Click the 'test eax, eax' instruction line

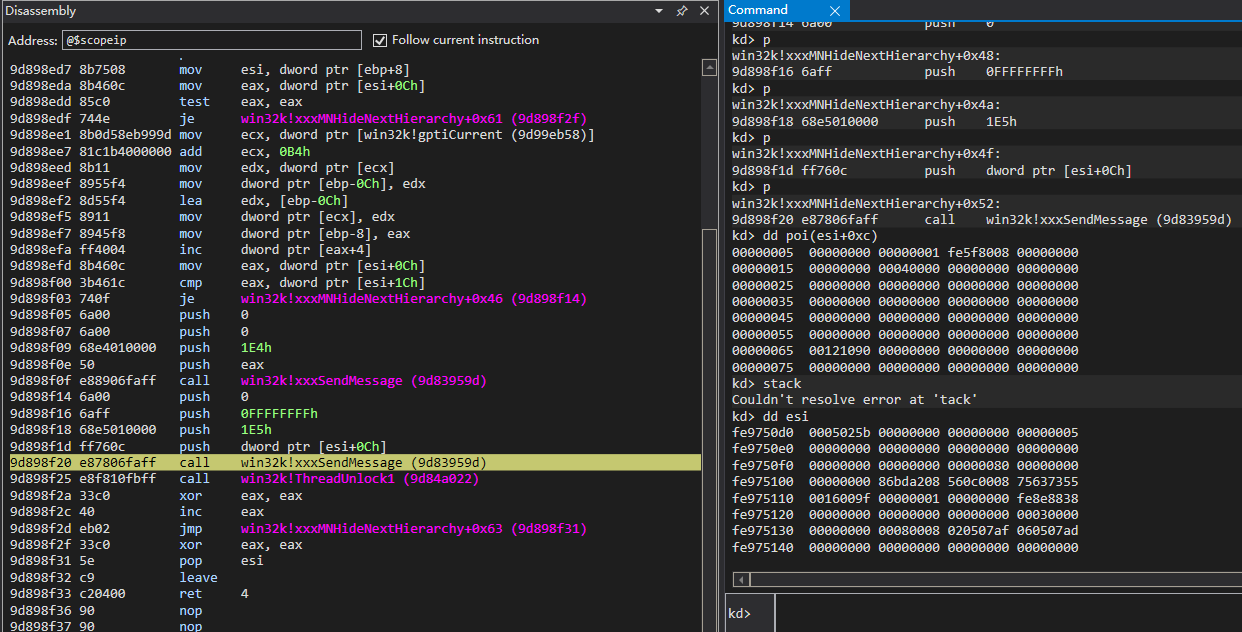pos(355,102)
